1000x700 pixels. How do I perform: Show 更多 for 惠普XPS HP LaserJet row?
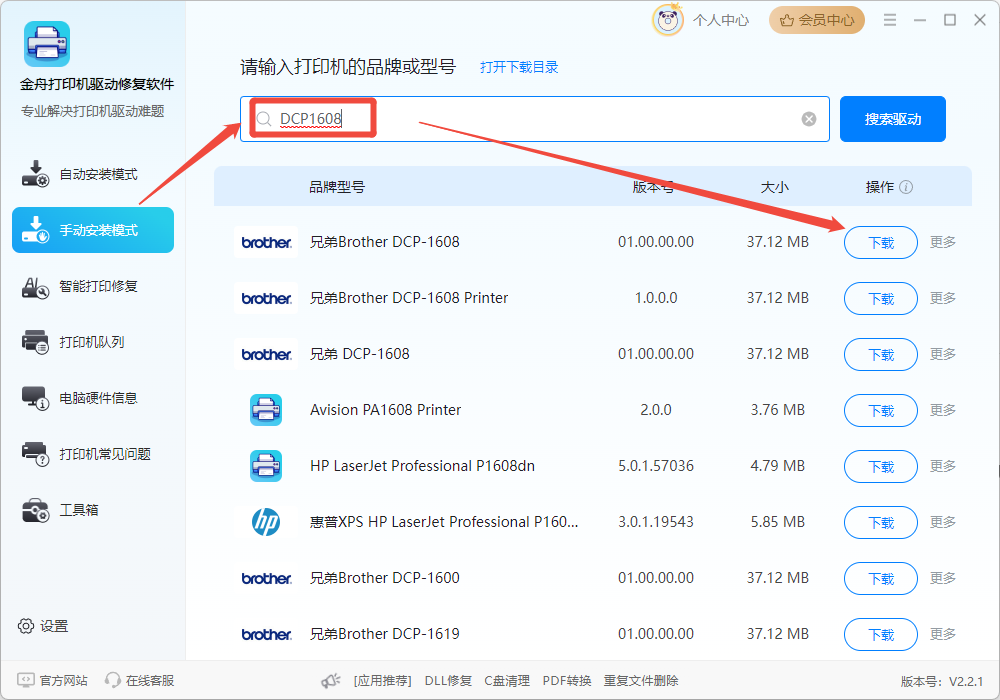943,522
